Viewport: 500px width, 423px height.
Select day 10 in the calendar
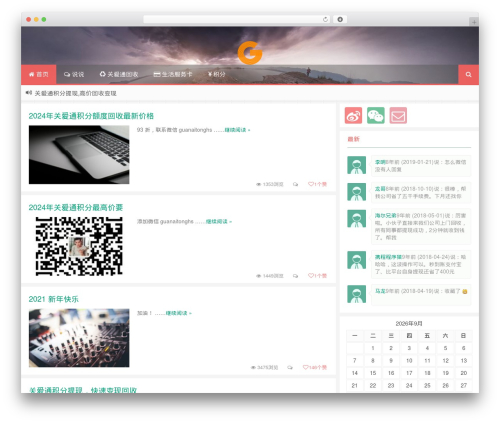(x=409, y=360)
